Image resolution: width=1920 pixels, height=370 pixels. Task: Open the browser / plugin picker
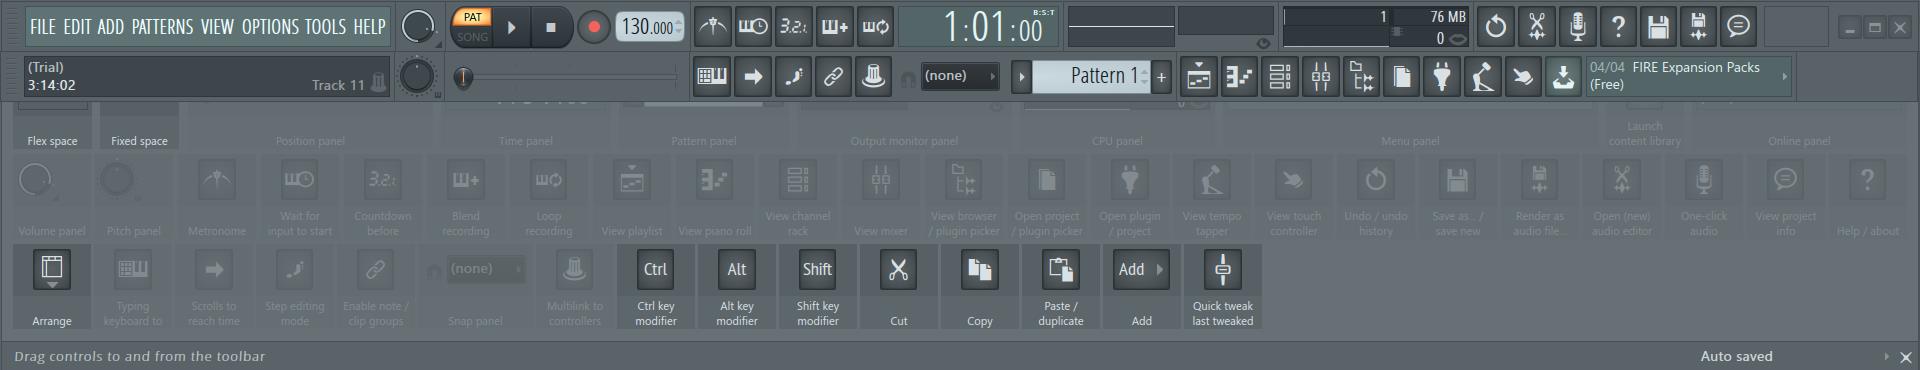coord(1362,76)
